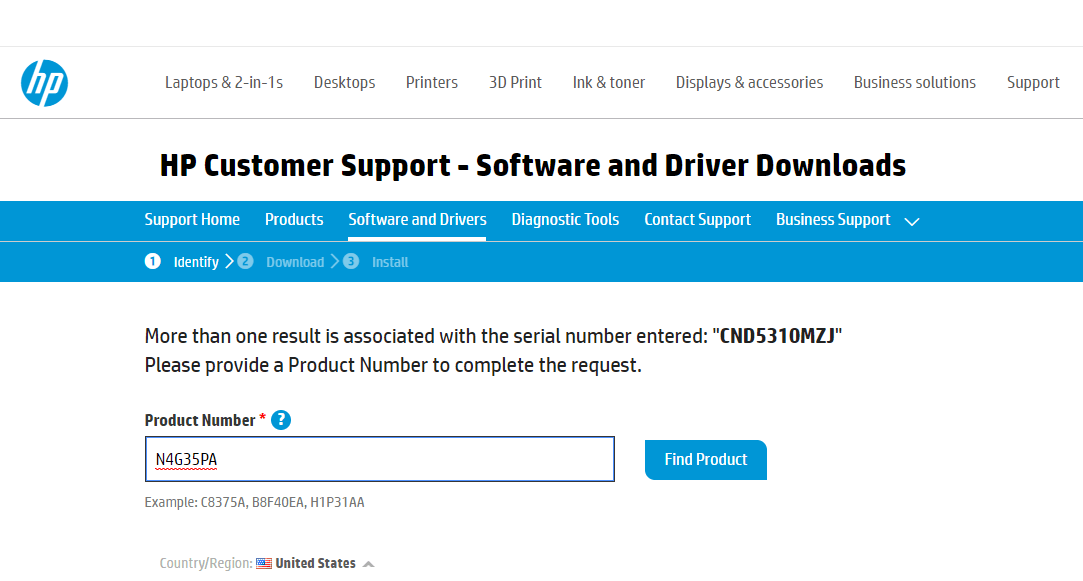Click step 1 Identify circle icon
The height and width of the screenshot is (581, 1083).
tap(153, 262)
